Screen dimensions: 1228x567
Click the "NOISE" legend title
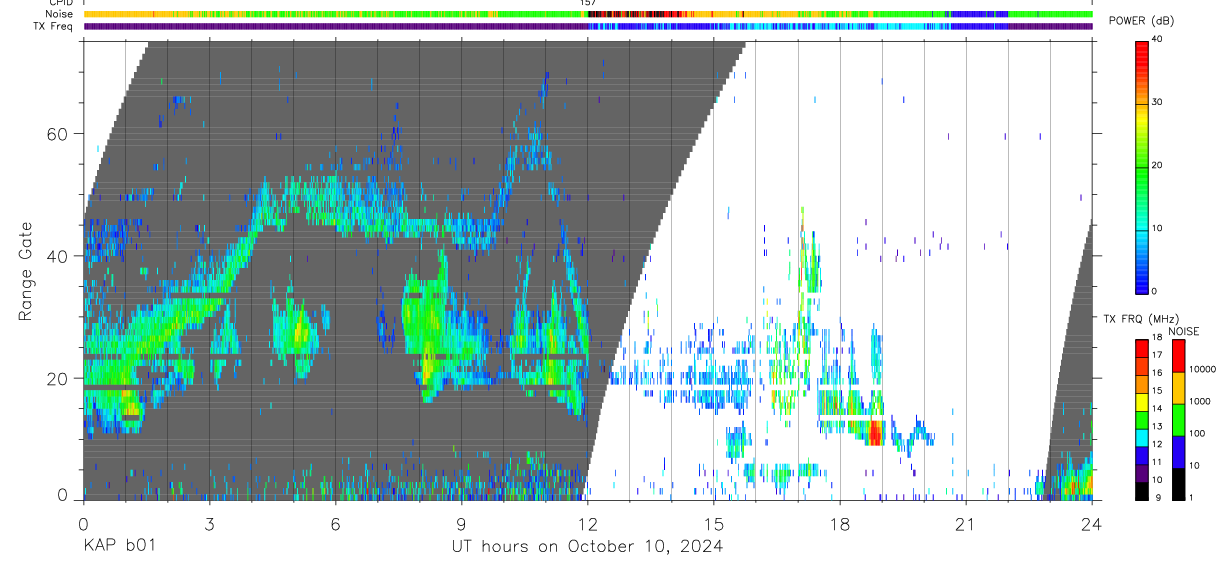[1184, 331]
